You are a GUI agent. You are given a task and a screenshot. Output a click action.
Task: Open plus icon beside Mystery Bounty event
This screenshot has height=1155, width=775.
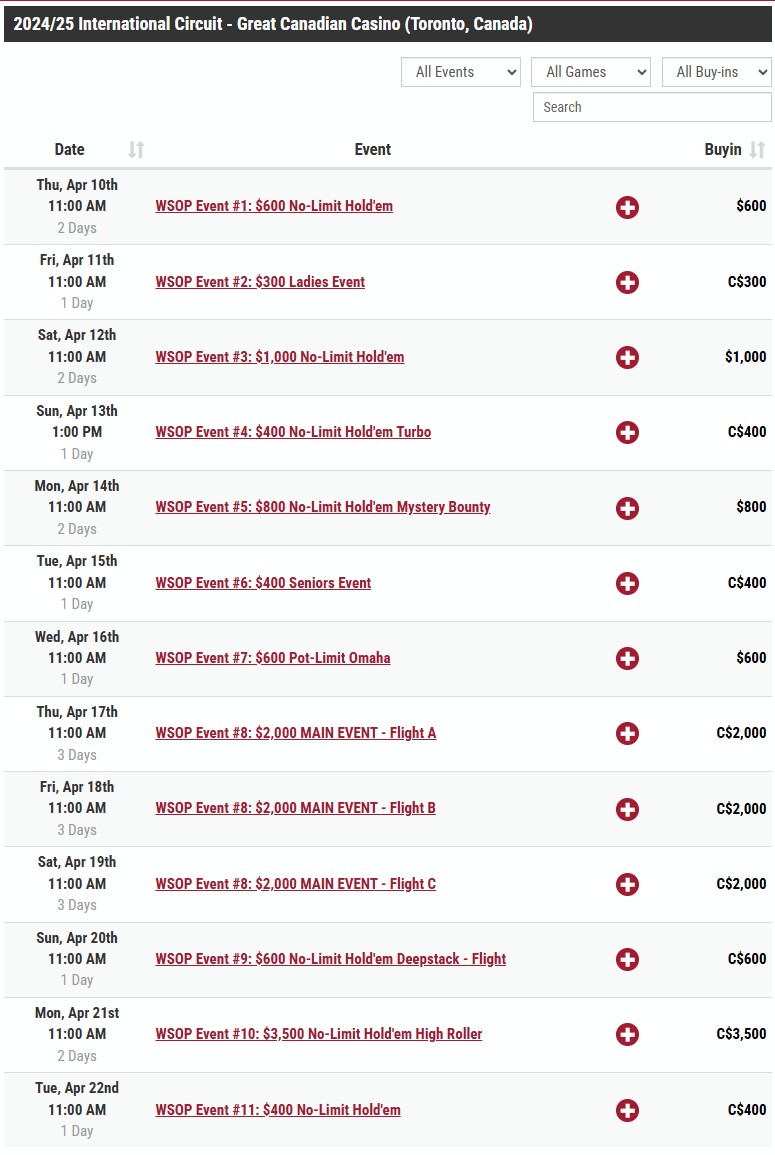click(627, 508)
